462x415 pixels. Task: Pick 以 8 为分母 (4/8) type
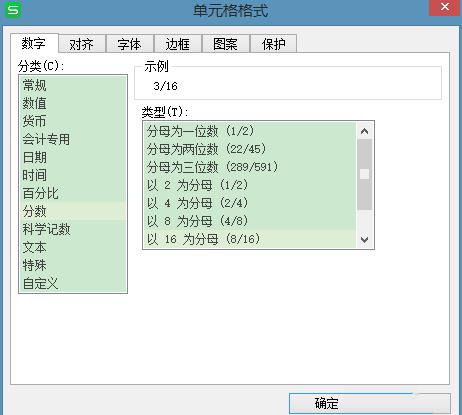tap(250, 221)
